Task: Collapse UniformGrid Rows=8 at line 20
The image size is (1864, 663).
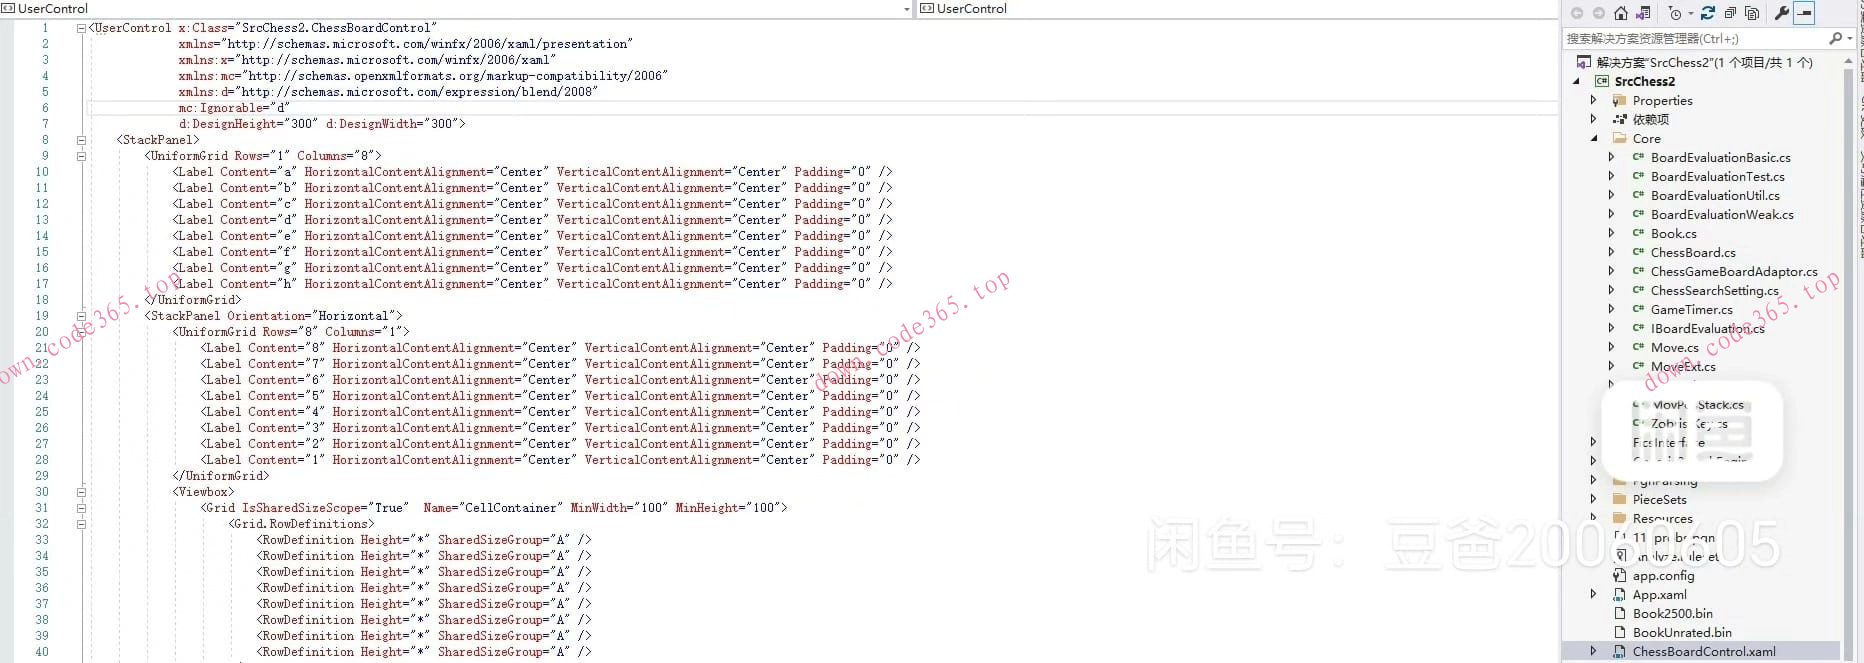Action: click(x=81, y=332)
